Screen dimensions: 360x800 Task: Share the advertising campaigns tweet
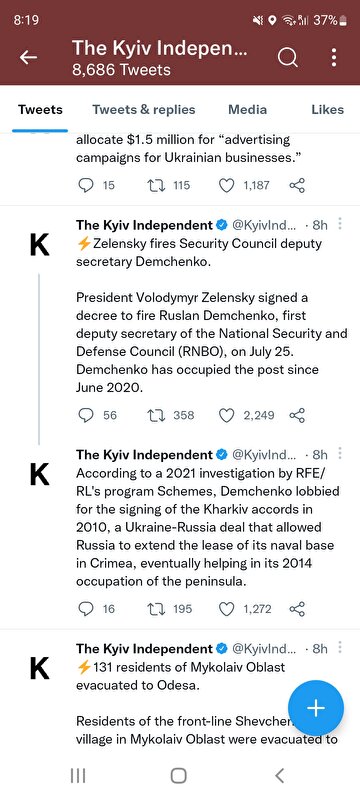[297, 185]
